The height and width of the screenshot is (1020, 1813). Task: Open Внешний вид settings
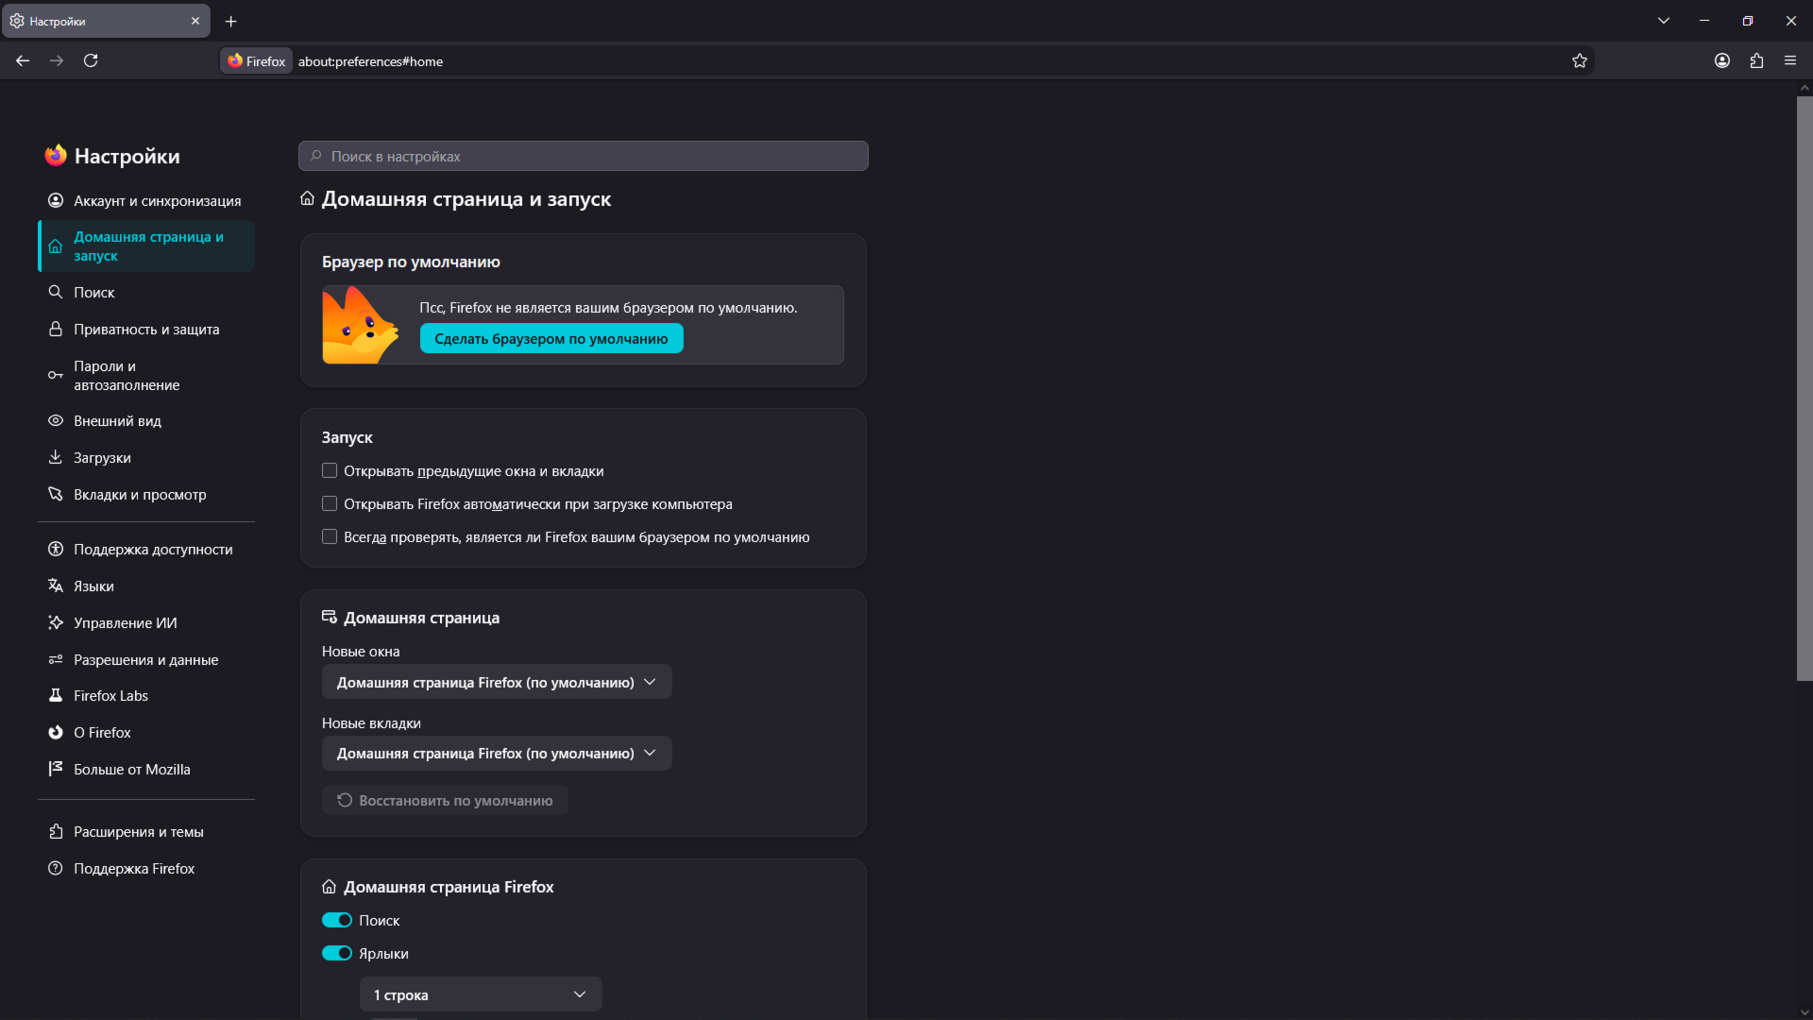pos(146,421)
